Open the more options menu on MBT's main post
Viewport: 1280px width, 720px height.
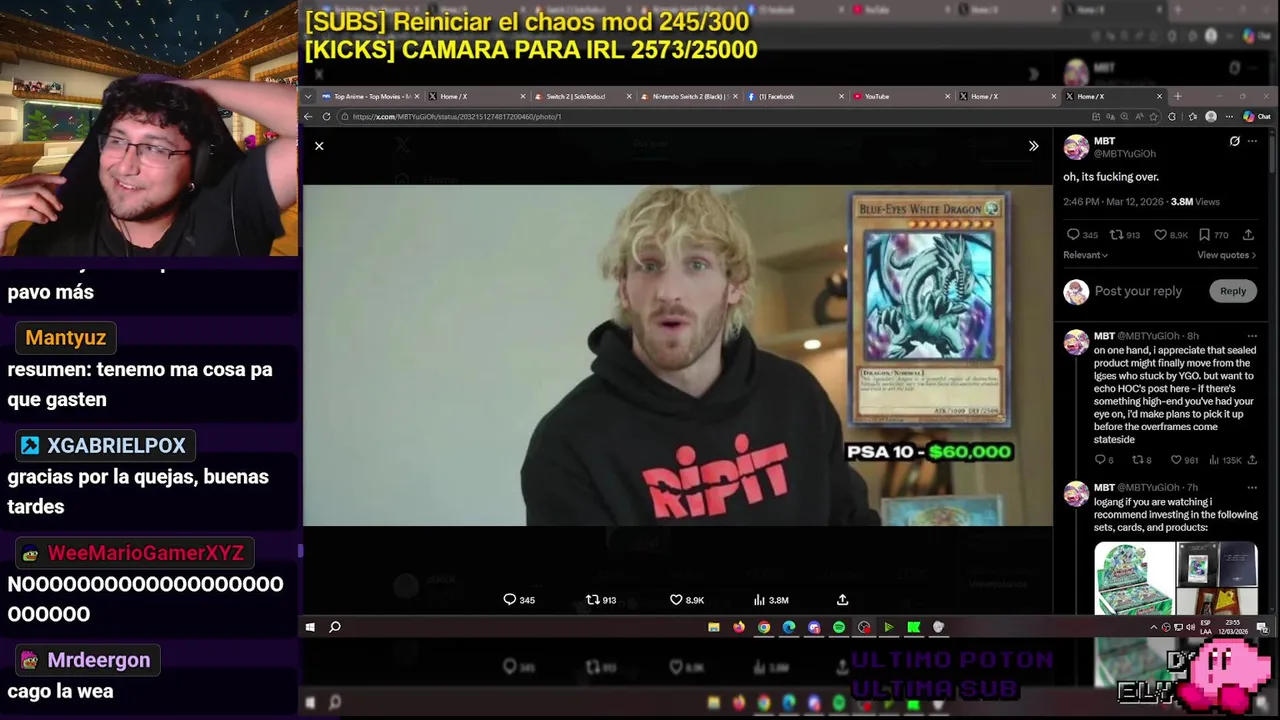tap(1252, 141)
